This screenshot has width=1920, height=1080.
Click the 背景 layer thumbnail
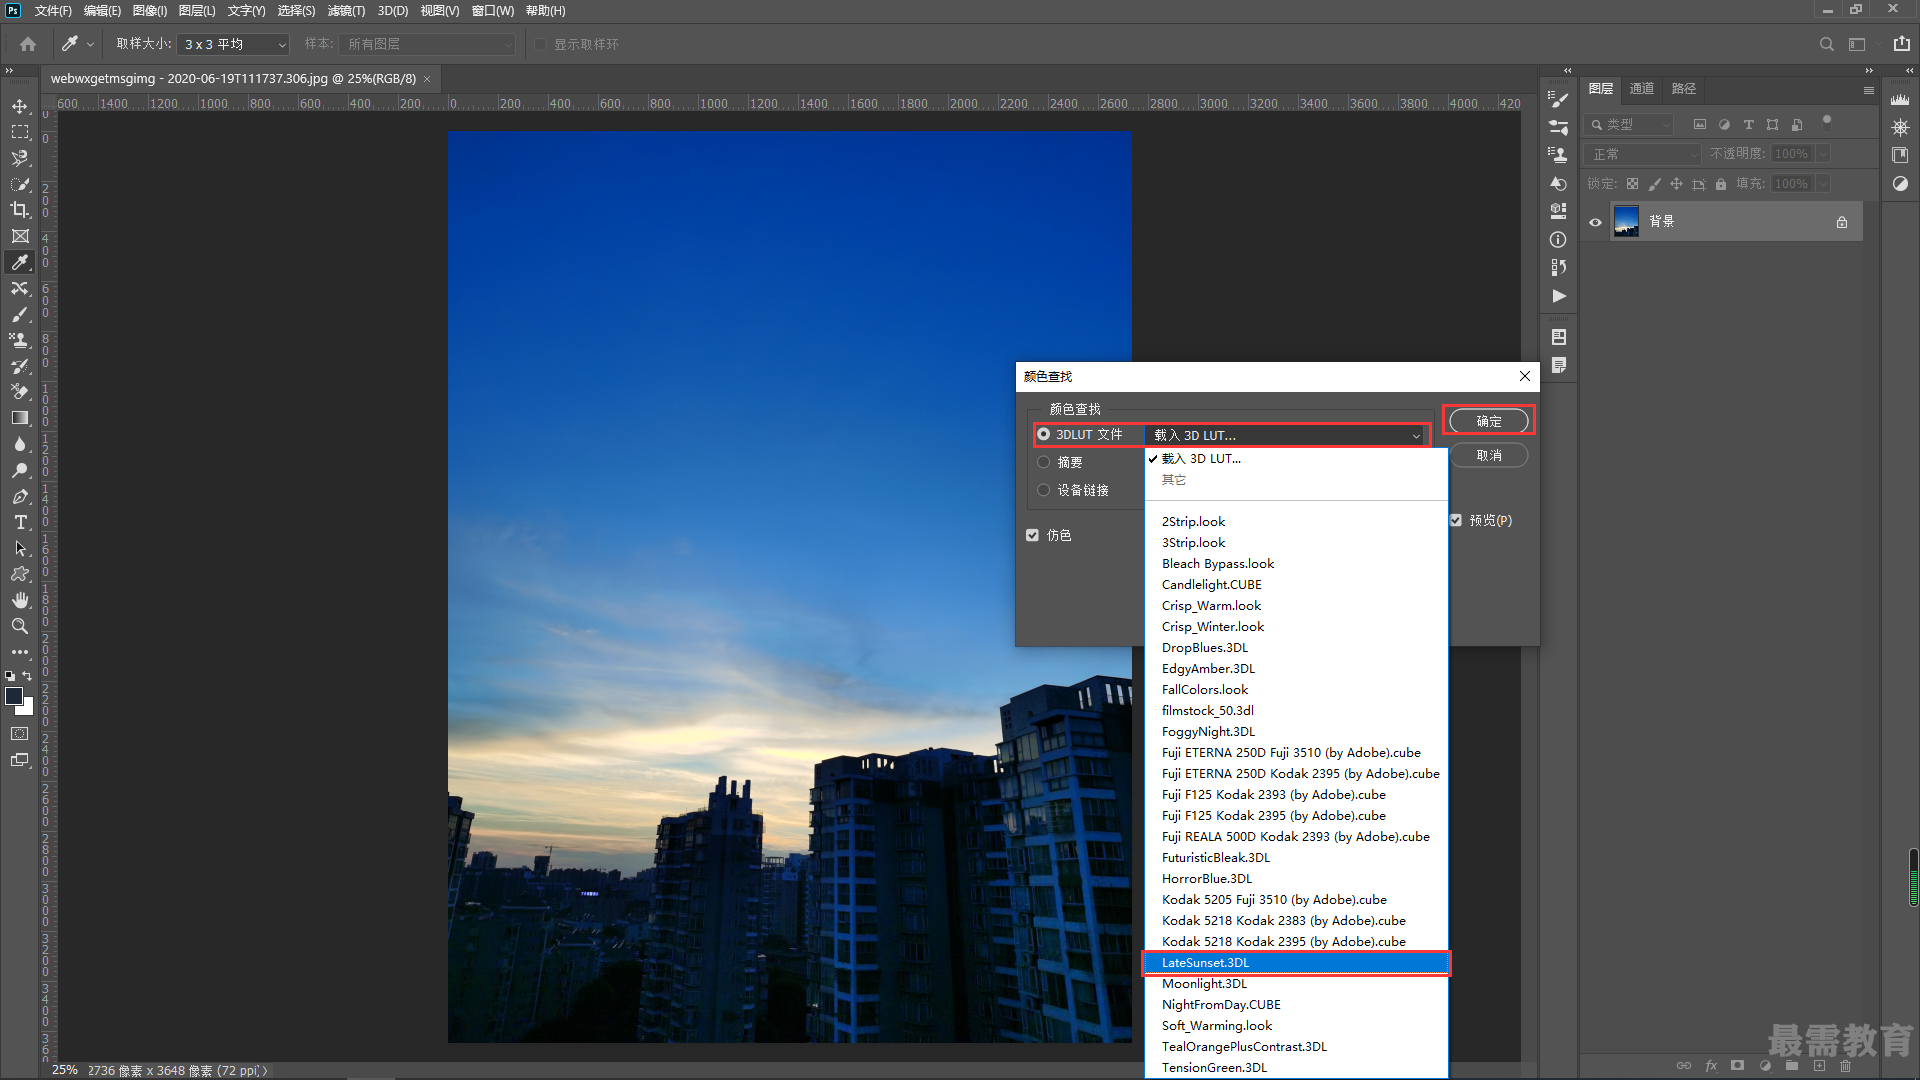click(x=1627, y=222)
